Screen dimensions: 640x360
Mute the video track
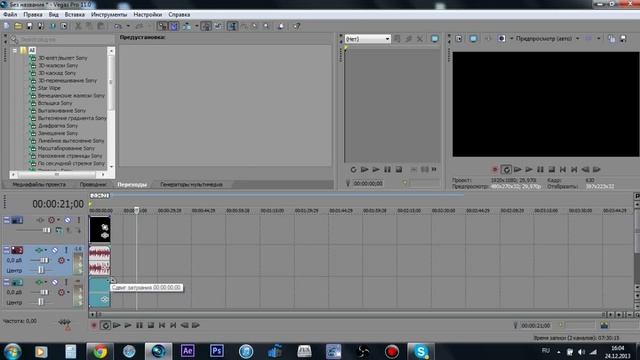[x=67, y=220]
